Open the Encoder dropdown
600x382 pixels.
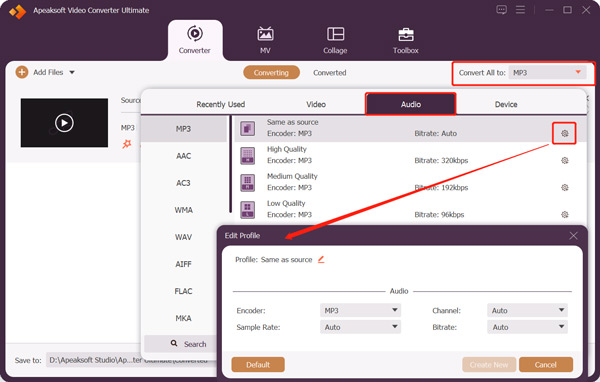pos(360,310)
